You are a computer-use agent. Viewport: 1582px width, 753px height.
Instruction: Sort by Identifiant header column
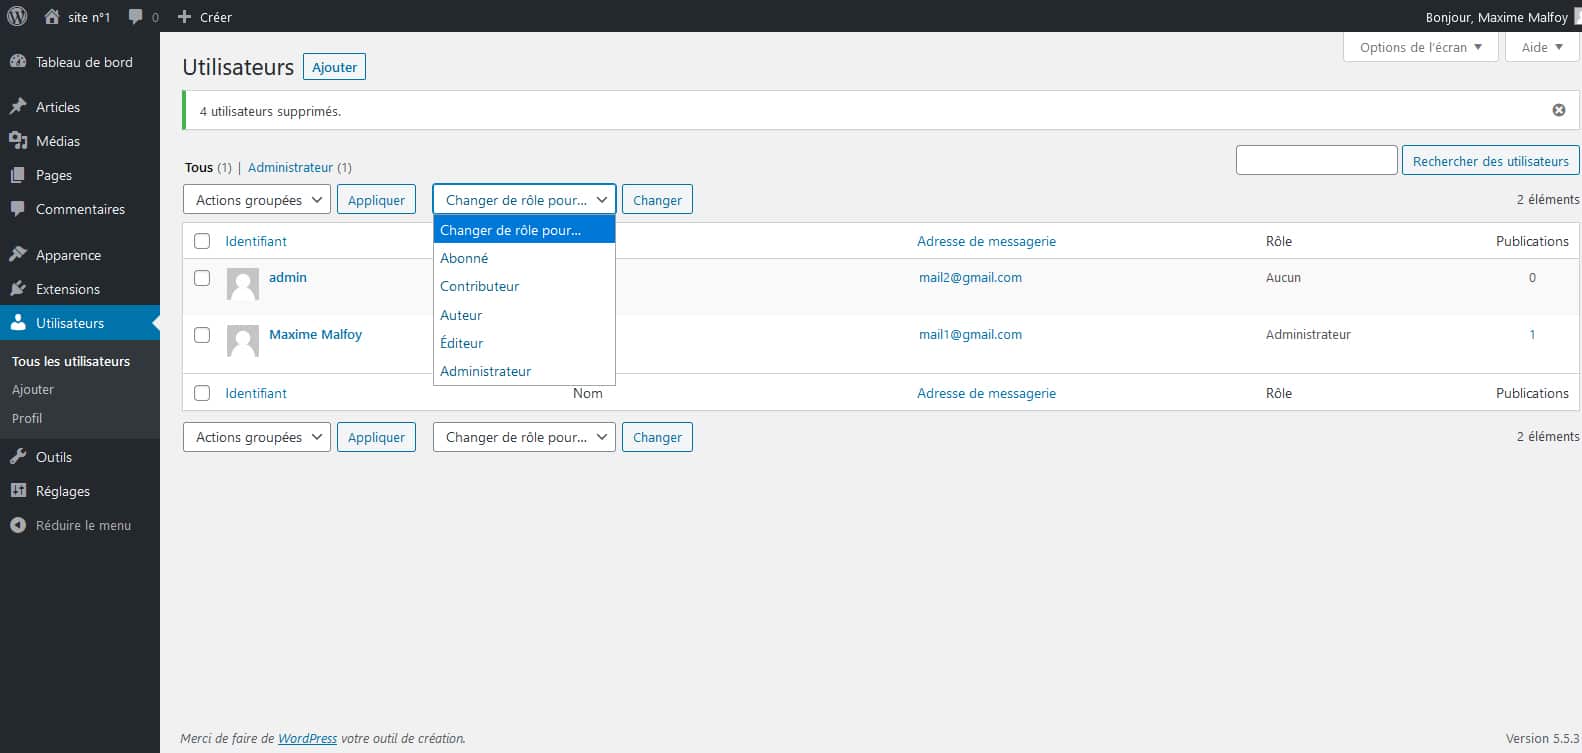click(x=256, y=241)
